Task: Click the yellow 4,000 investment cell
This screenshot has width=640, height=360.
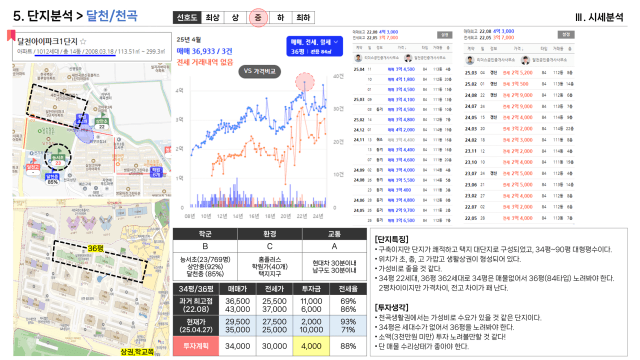Action: [x=311, y=346]
